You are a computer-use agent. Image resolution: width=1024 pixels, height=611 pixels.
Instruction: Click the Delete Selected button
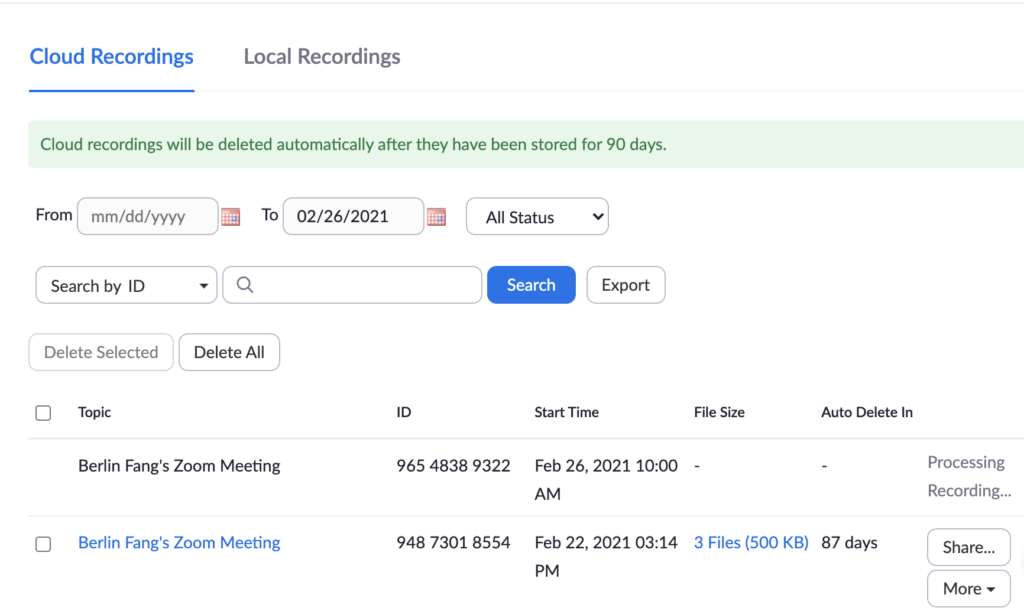pos(101,352)
